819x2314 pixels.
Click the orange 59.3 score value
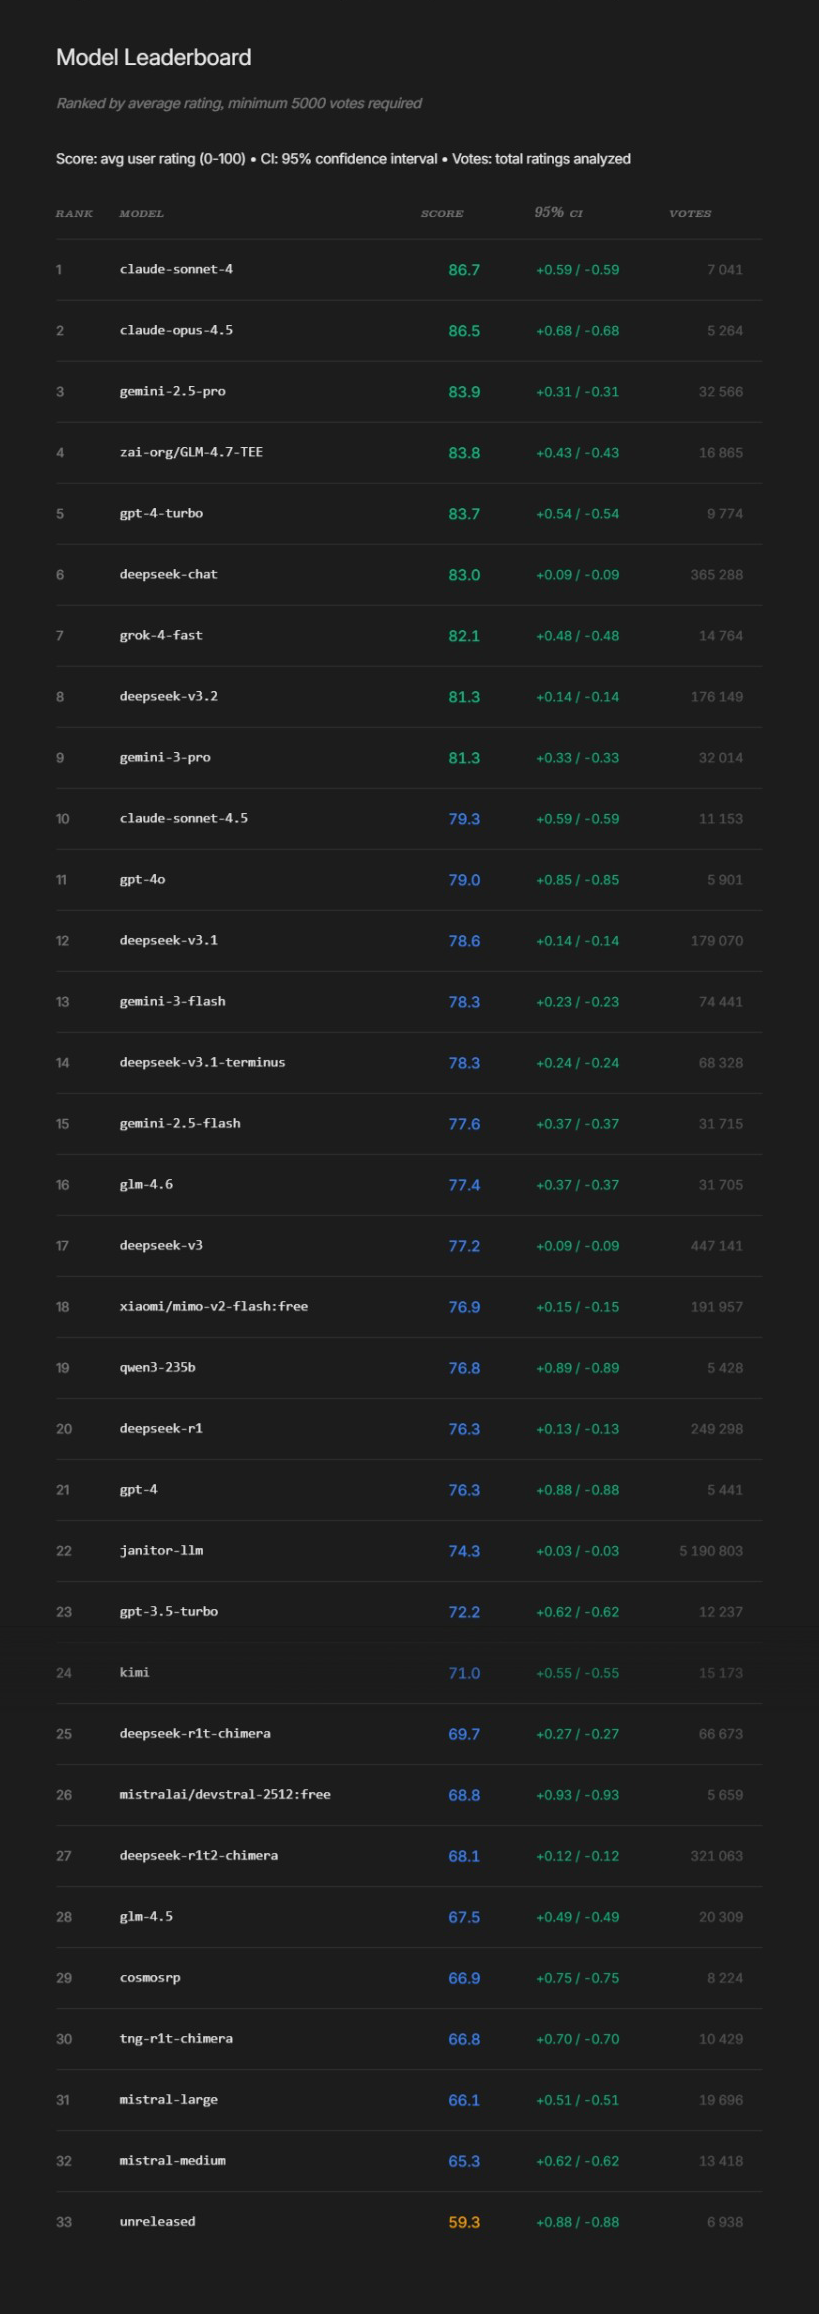[464, 2222]
